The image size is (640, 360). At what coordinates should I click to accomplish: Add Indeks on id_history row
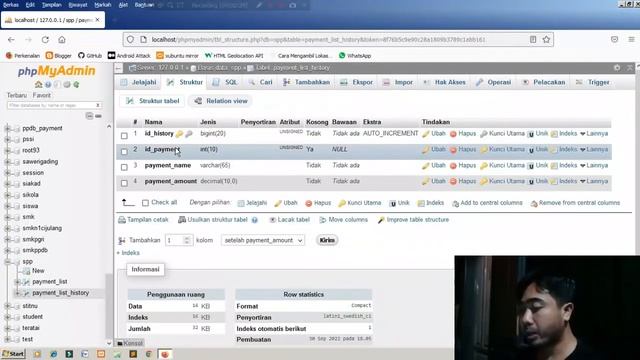coord(564,133)
